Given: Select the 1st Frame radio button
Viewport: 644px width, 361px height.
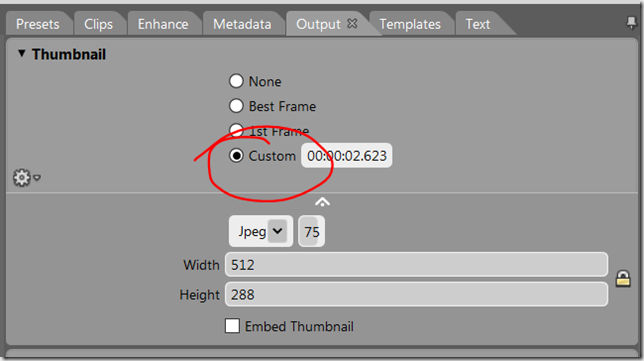Looking at the screenshot, I should point(236,131).
